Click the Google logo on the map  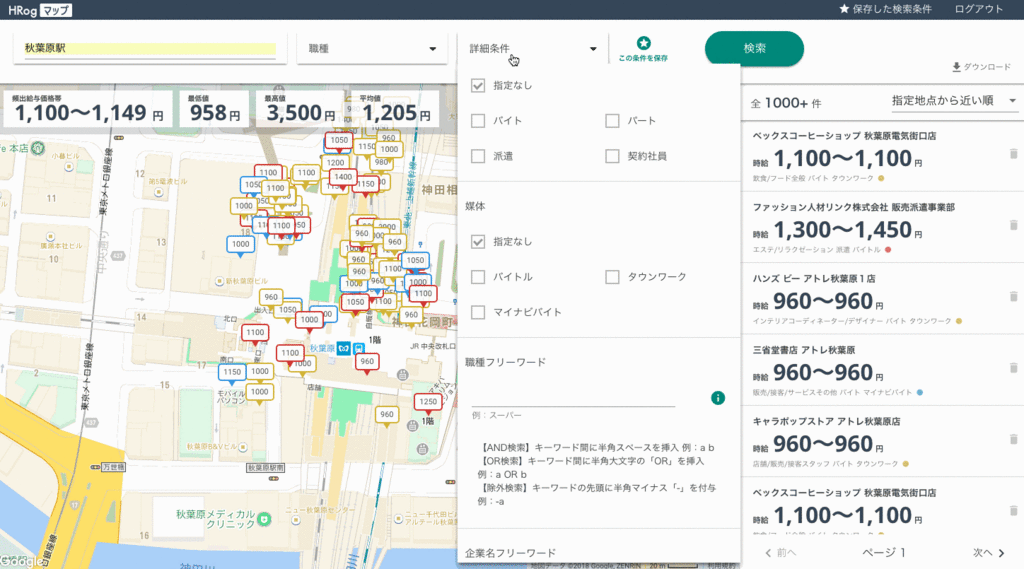click(x=24, y=561)
